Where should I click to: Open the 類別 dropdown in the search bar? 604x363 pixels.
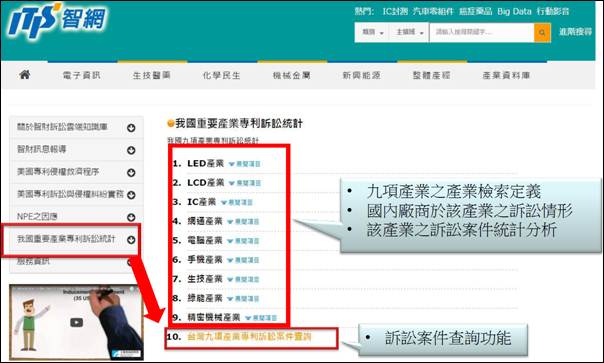pos(372,32)
